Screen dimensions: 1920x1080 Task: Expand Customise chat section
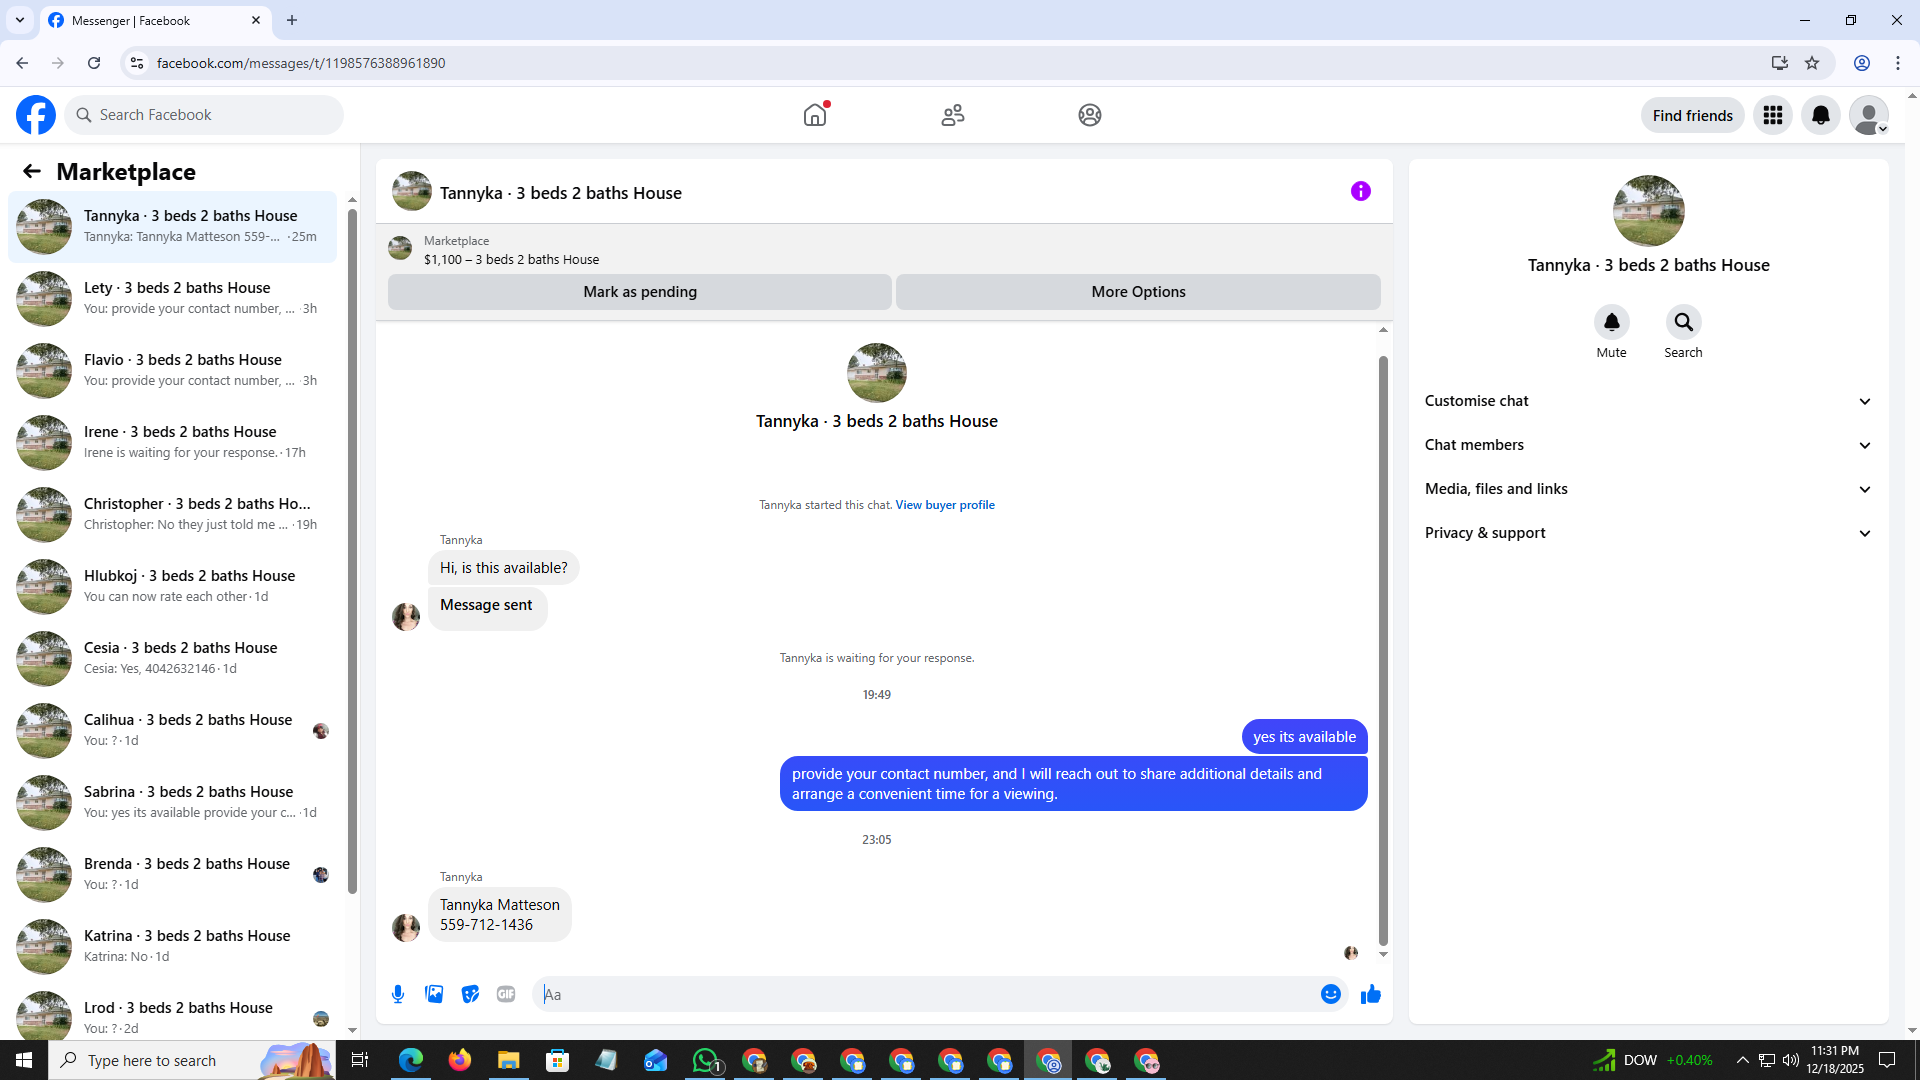1648,401
